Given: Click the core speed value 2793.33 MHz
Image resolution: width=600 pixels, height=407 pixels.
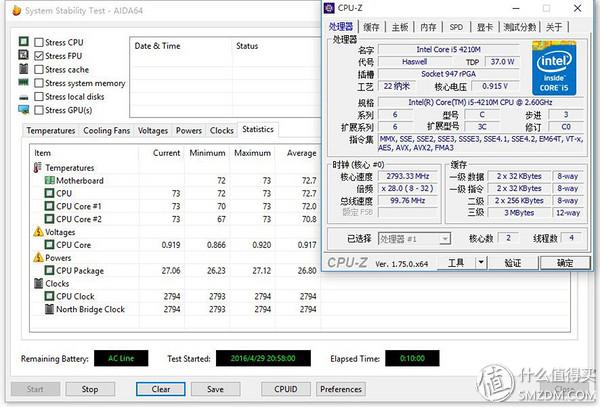Looking at the screenshot, I should point(408,176).
